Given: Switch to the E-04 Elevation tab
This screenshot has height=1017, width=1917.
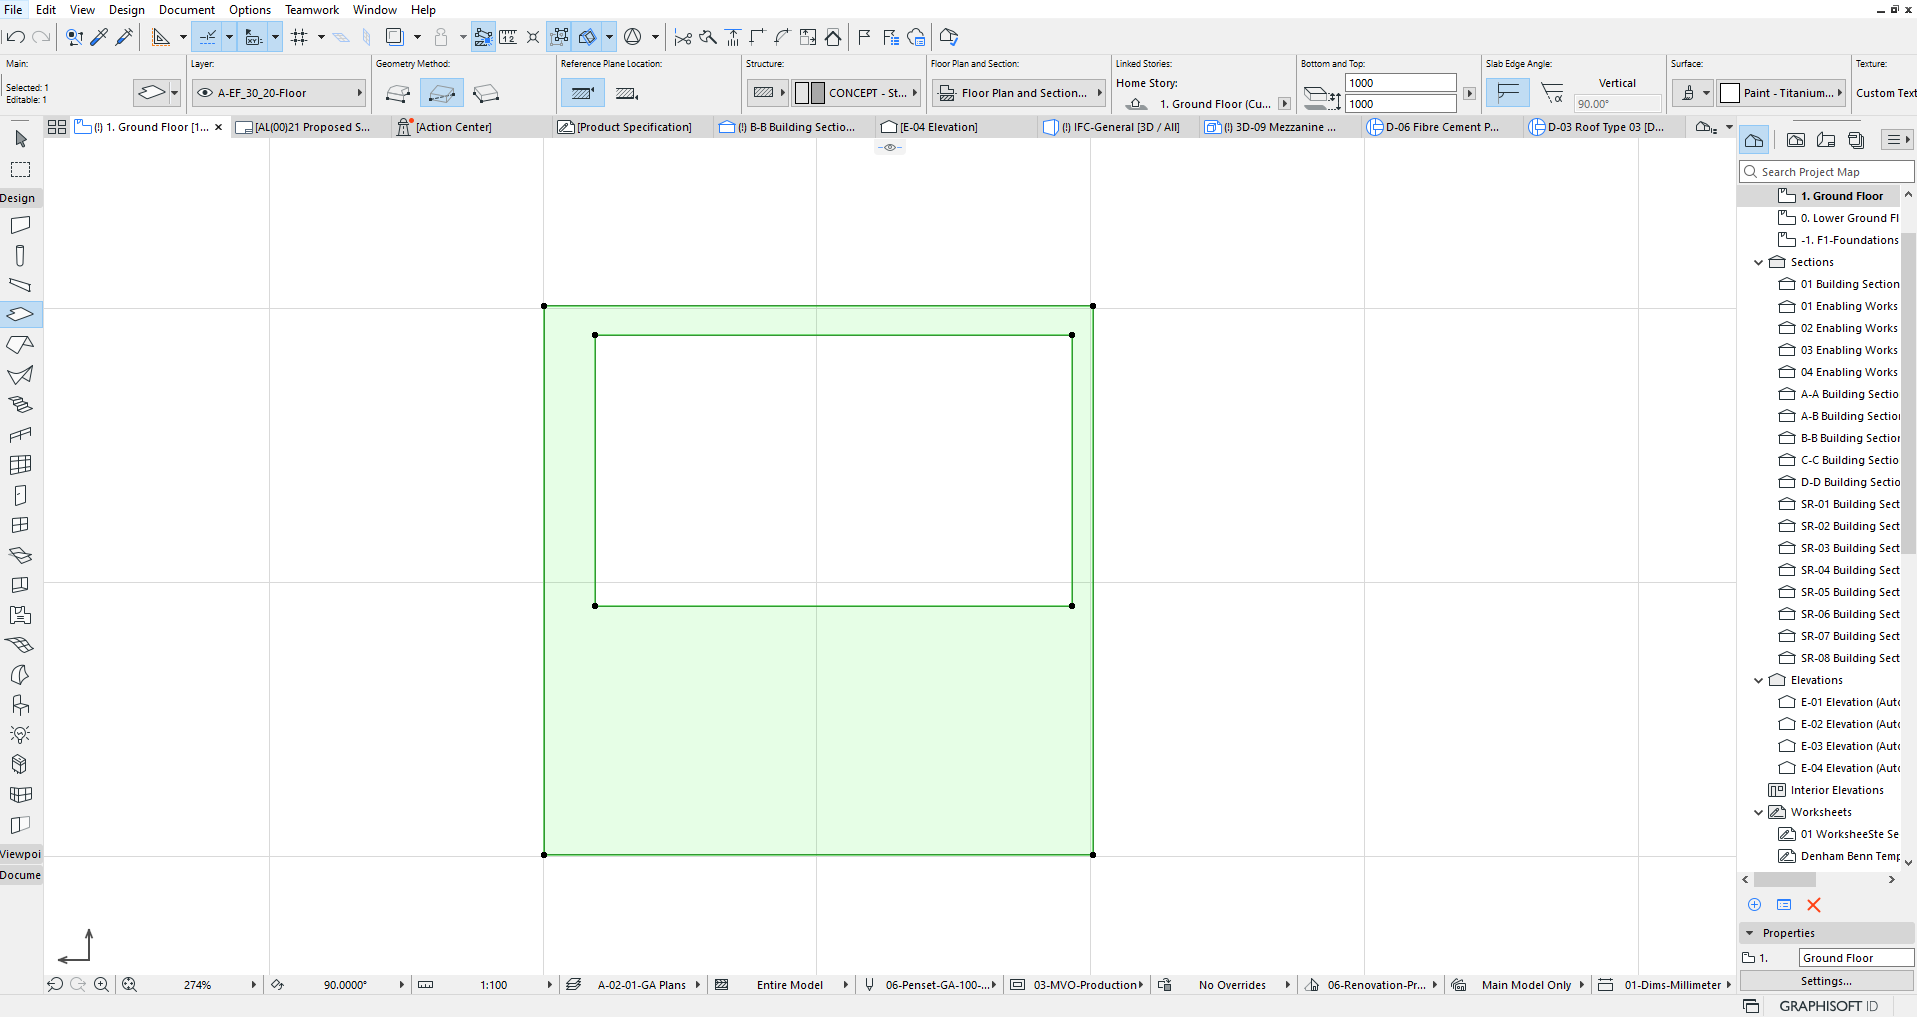Looking at the screenshot, I should tap(930, 127).
